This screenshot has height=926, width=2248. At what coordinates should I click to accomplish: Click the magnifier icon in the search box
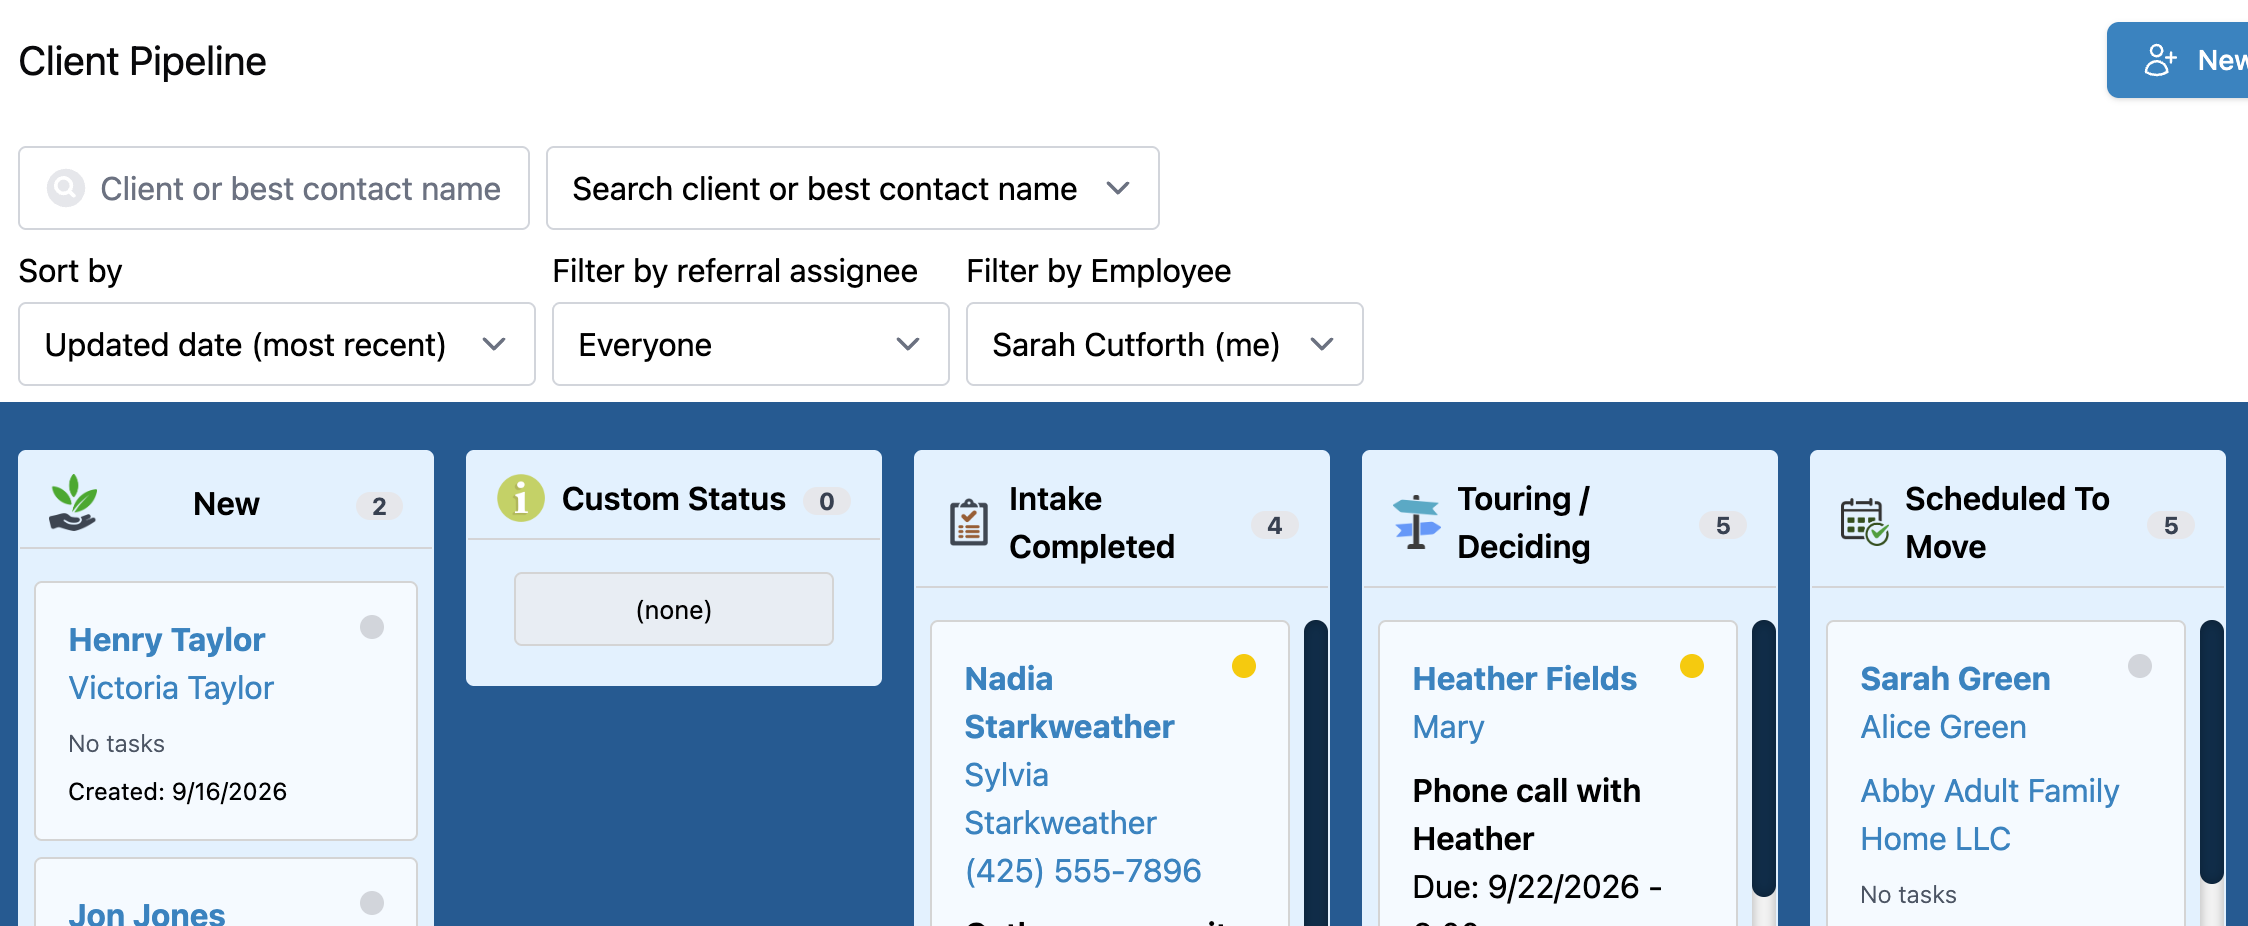66,188
